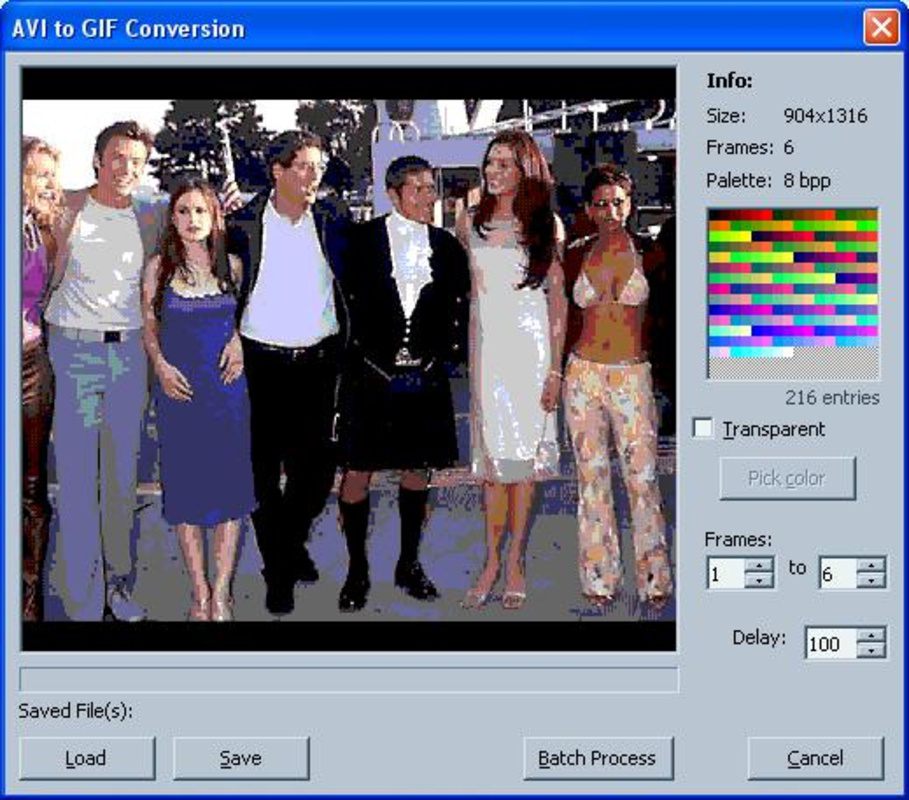Increase the Delay value
The width and height of the screenshot is (909, 800).
tap(871, 636)
